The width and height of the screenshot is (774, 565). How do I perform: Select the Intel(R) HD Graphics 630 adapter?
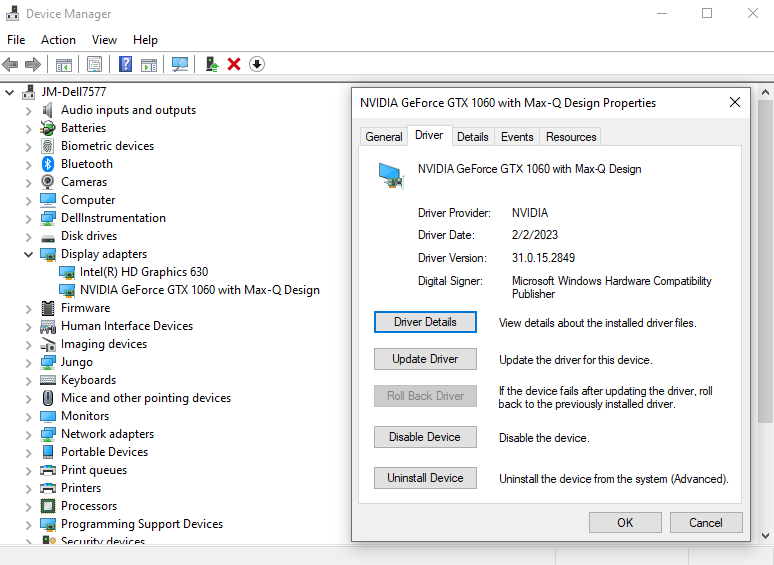[x=144, y=272]
